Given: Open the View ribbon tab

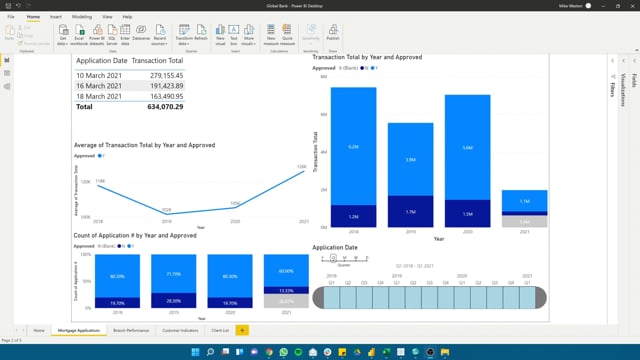Looking at the screenshot, I should click(x=107, y=17).
